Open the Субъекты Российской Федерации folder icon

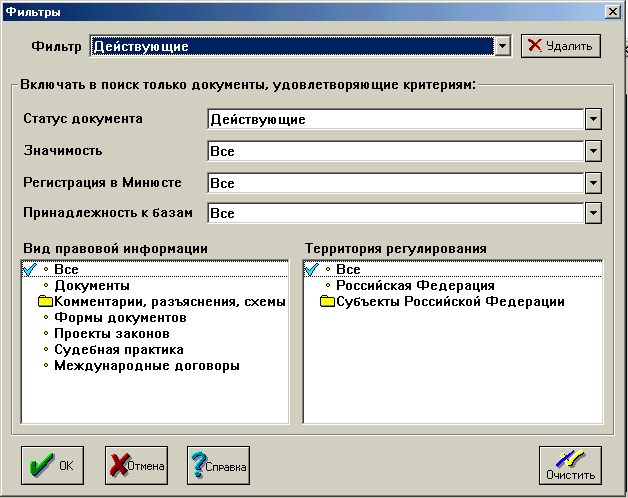328,301
